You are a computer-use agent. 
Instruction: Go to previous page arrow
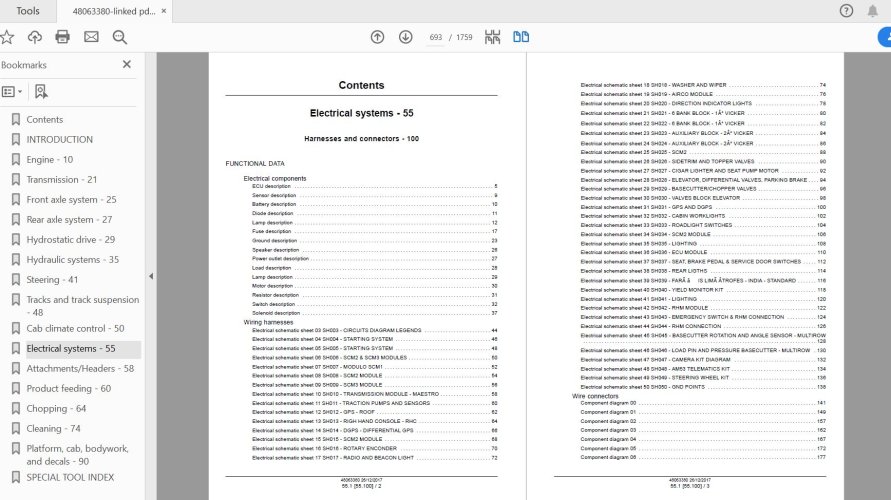point(377,38)
